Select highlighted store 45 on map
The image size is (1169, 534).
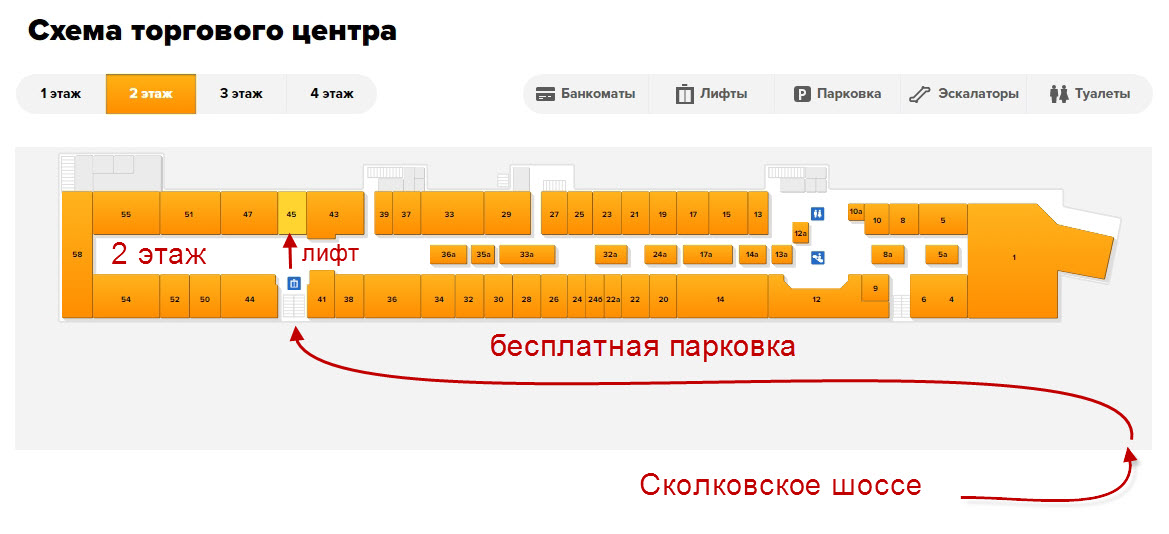pyautogui.click(x=291, y=214)
